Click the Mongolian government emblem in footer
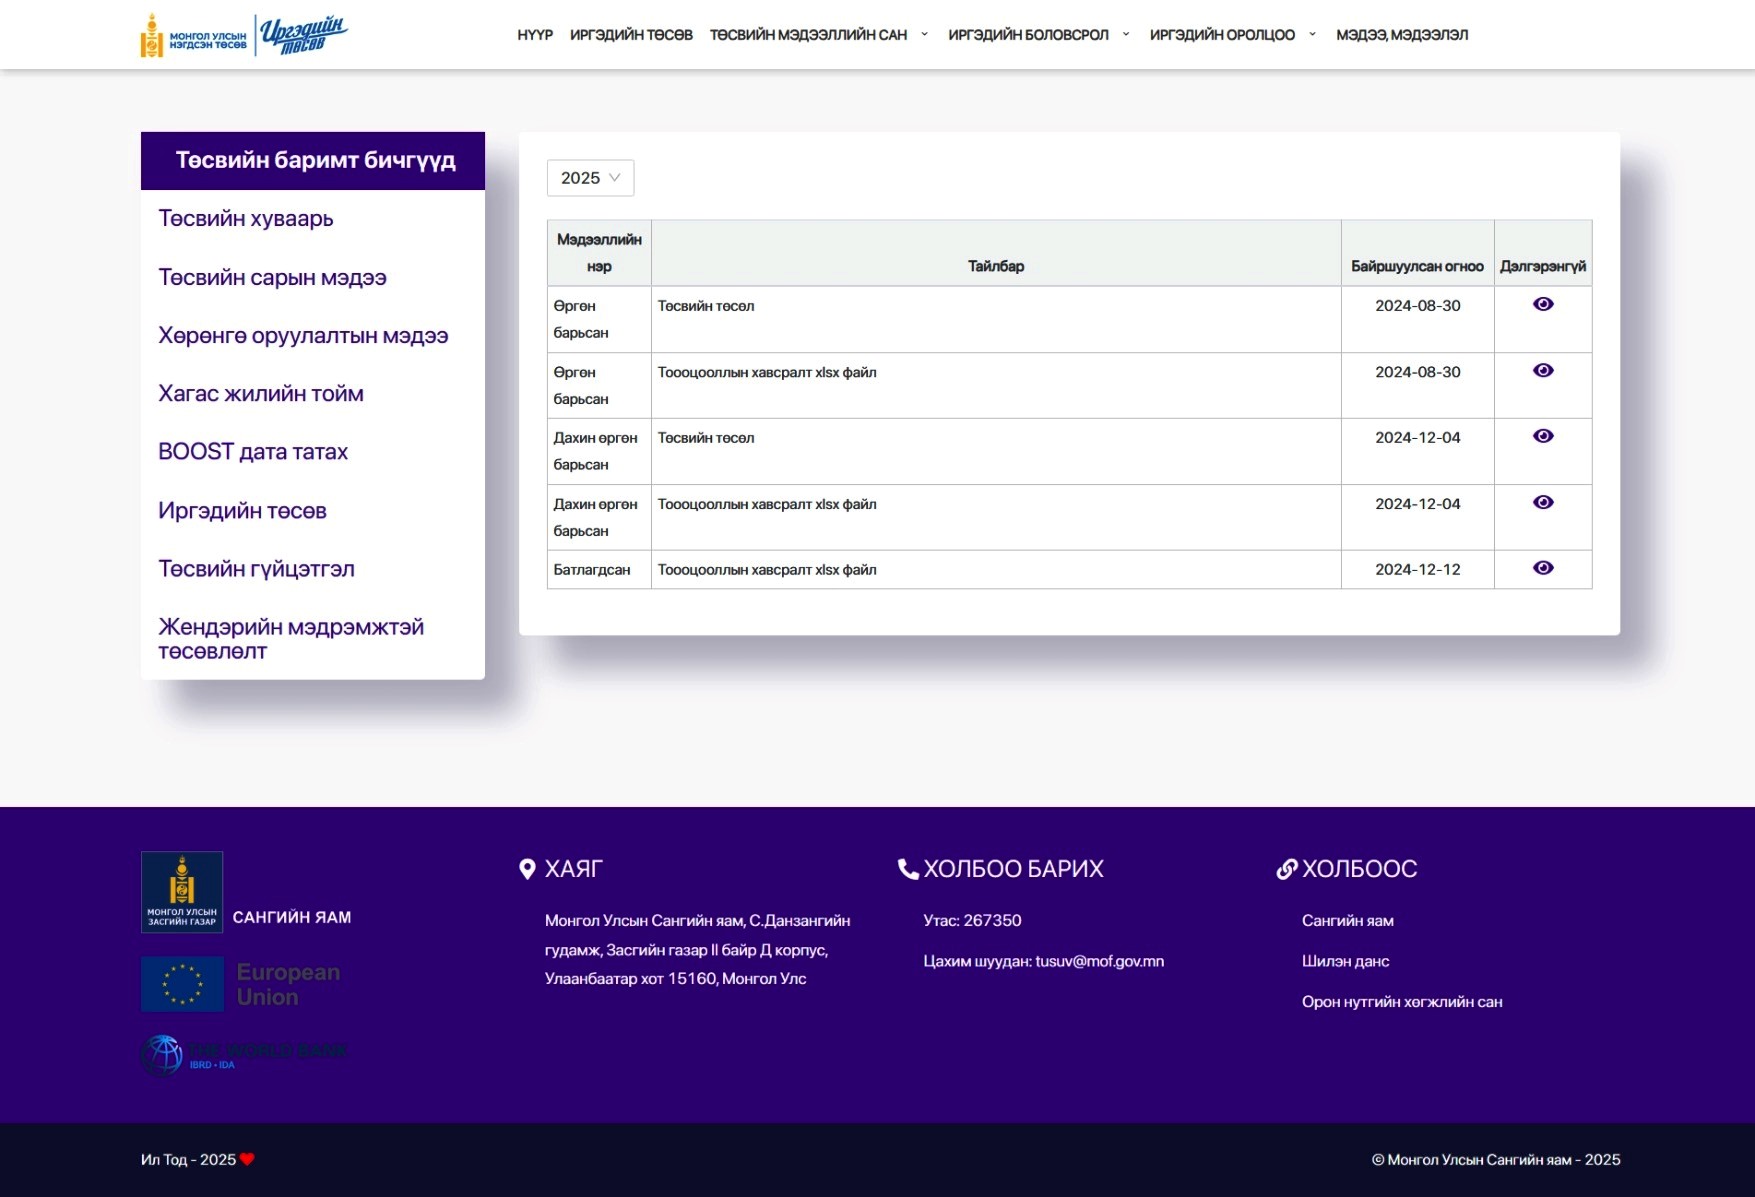Image resolution: width=1755 pixels, height=1197 pixels. (x=181, y=891)
